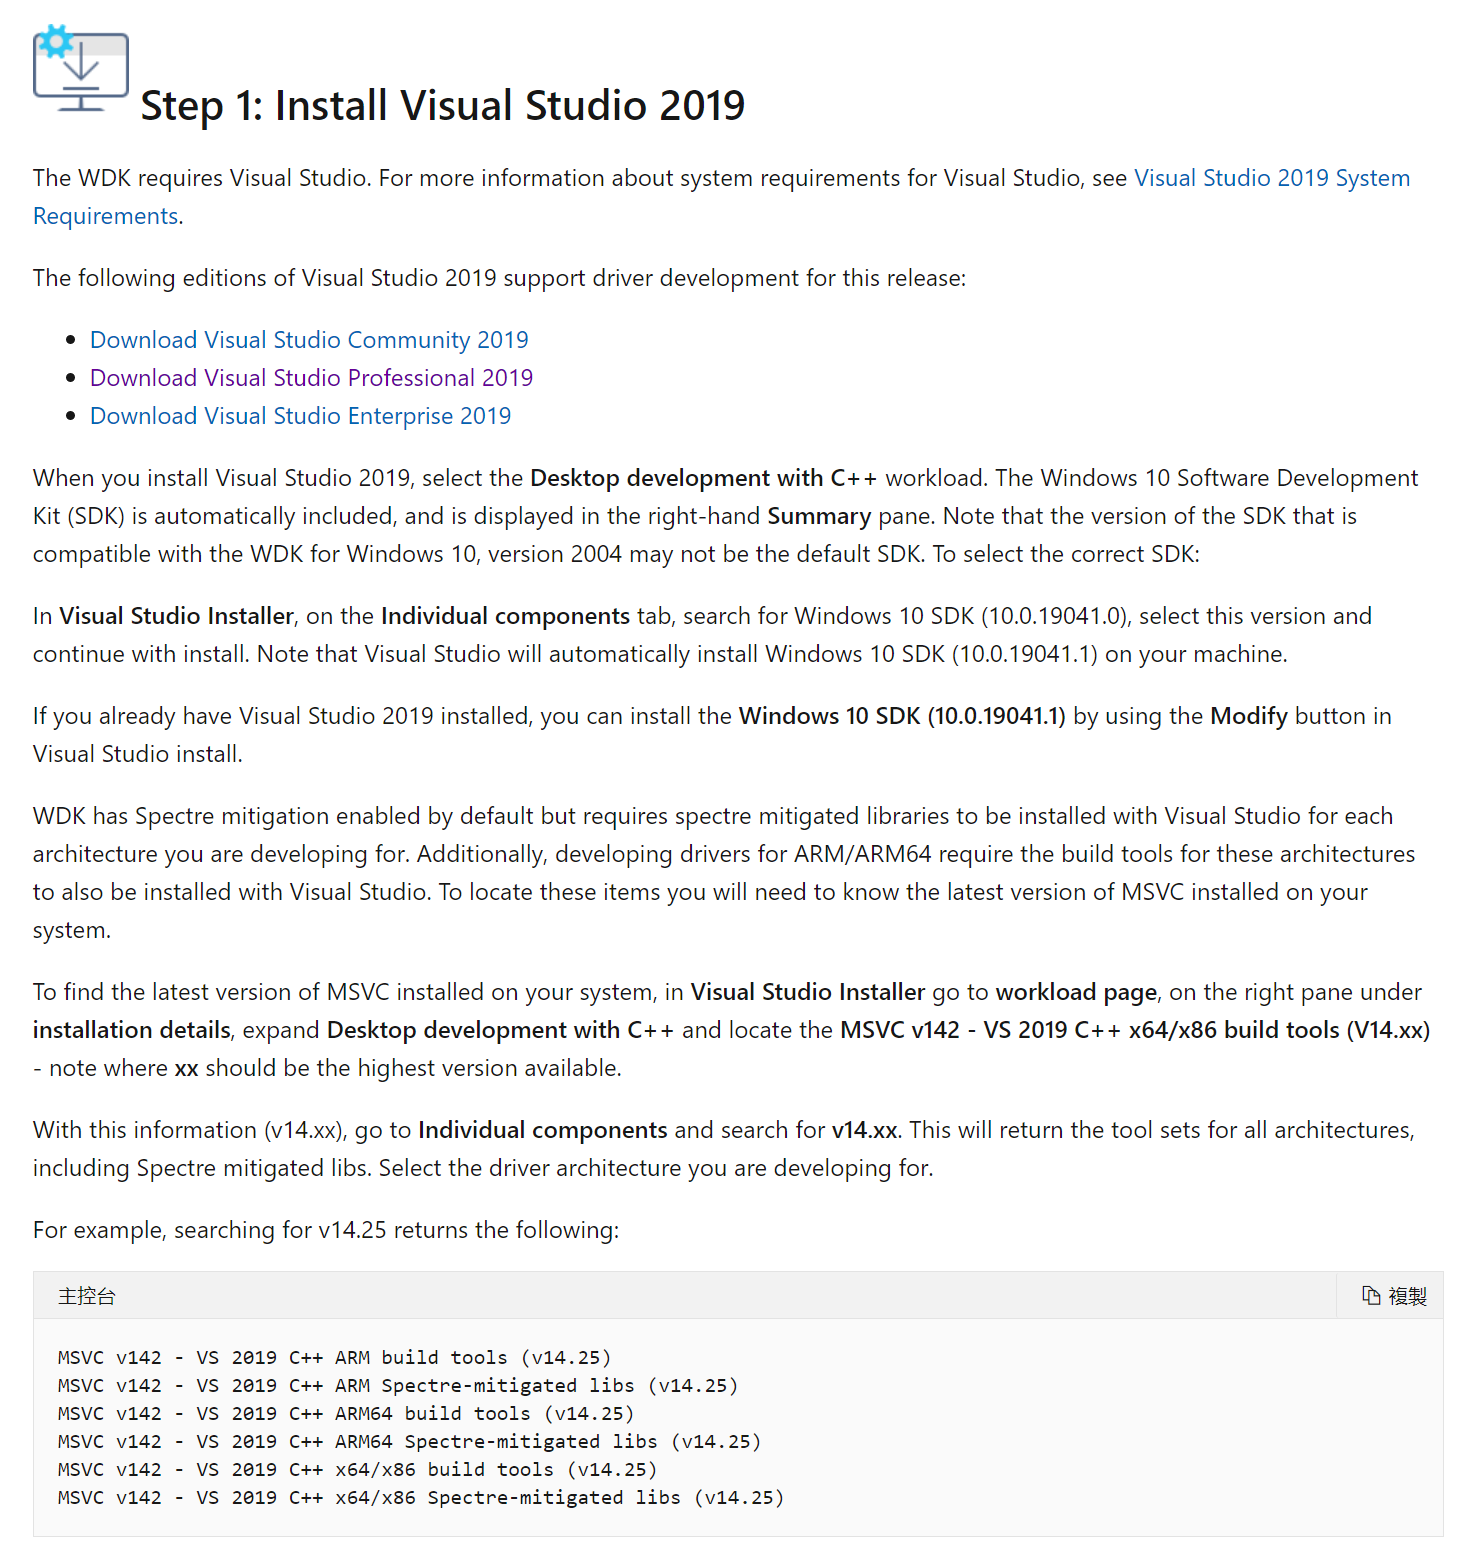Select the x64/x86 Spectre-mitigated libs line
This screenshot has width=1470, height=1564.
click(419, 1497)
